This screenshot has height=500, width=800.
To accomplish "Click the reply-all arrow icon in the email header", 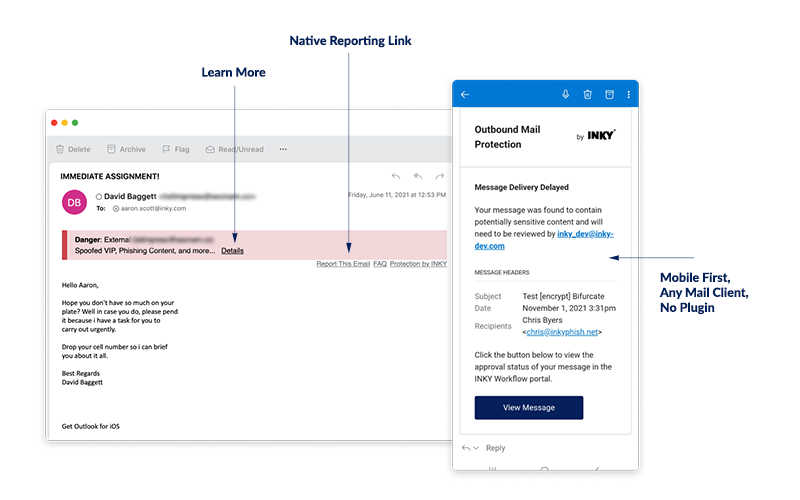I will tap(418, 176).
